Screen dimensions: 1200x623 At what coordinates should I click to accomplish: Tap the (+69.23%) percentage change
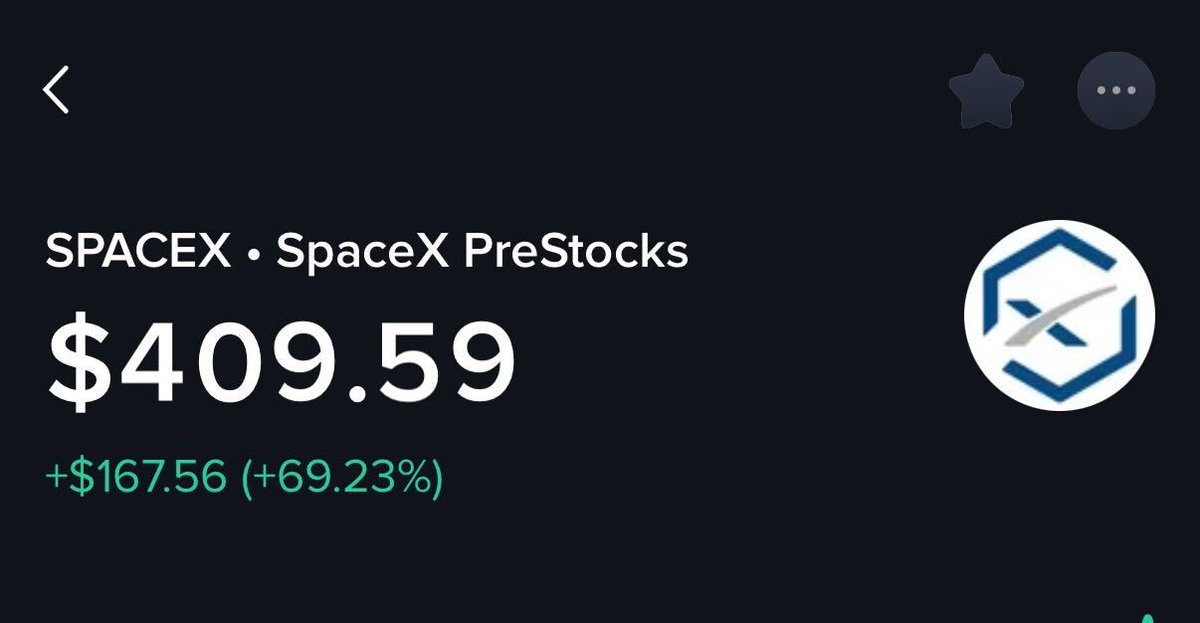(341, 477)
